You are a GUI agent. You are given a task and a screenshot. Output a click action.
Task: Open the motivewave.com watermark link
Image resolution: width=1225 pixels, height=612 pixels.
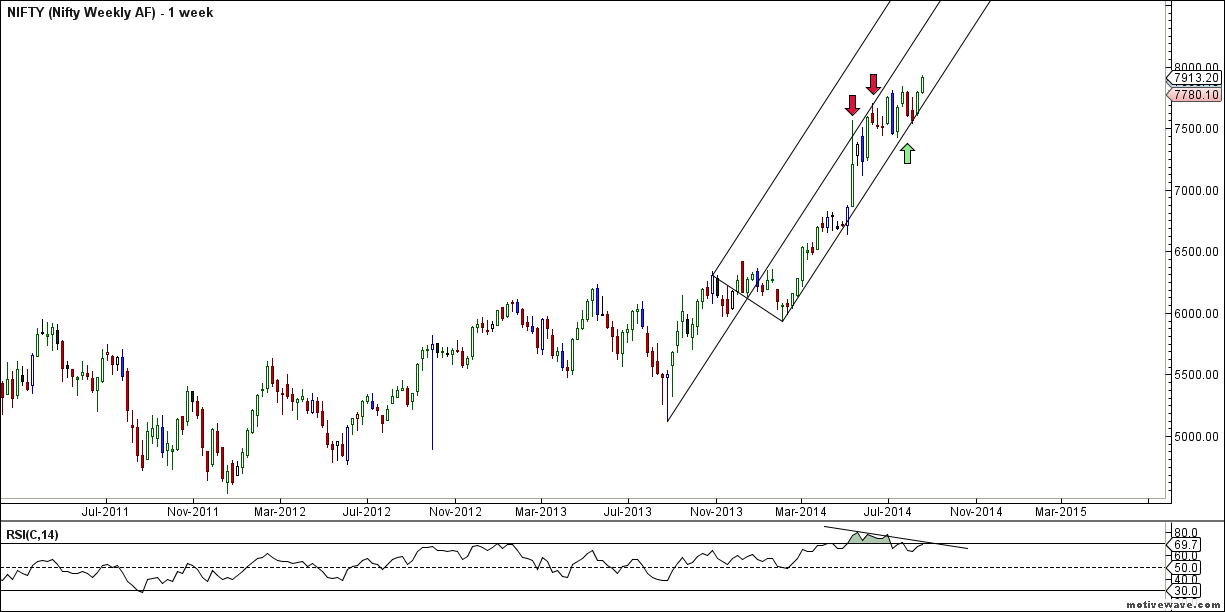[1173, 606]
